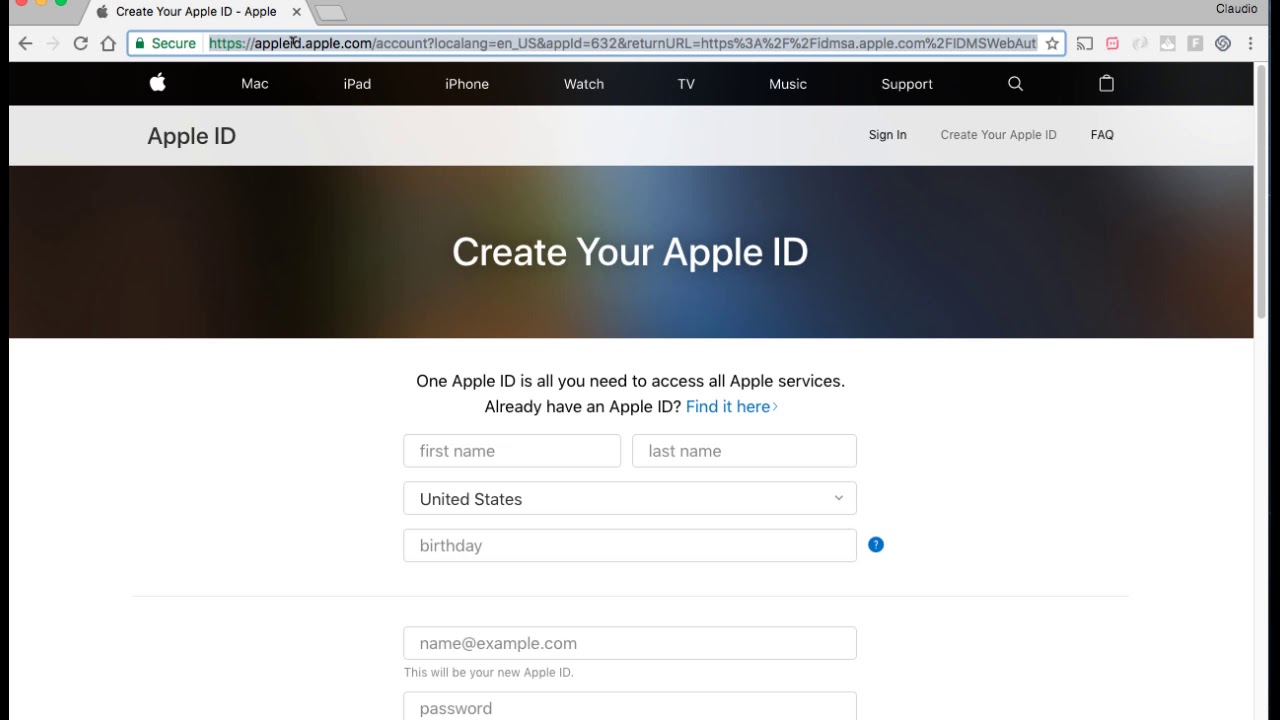Click the last name field
This screenshot has width=1280, height=720.
(744, 450)
